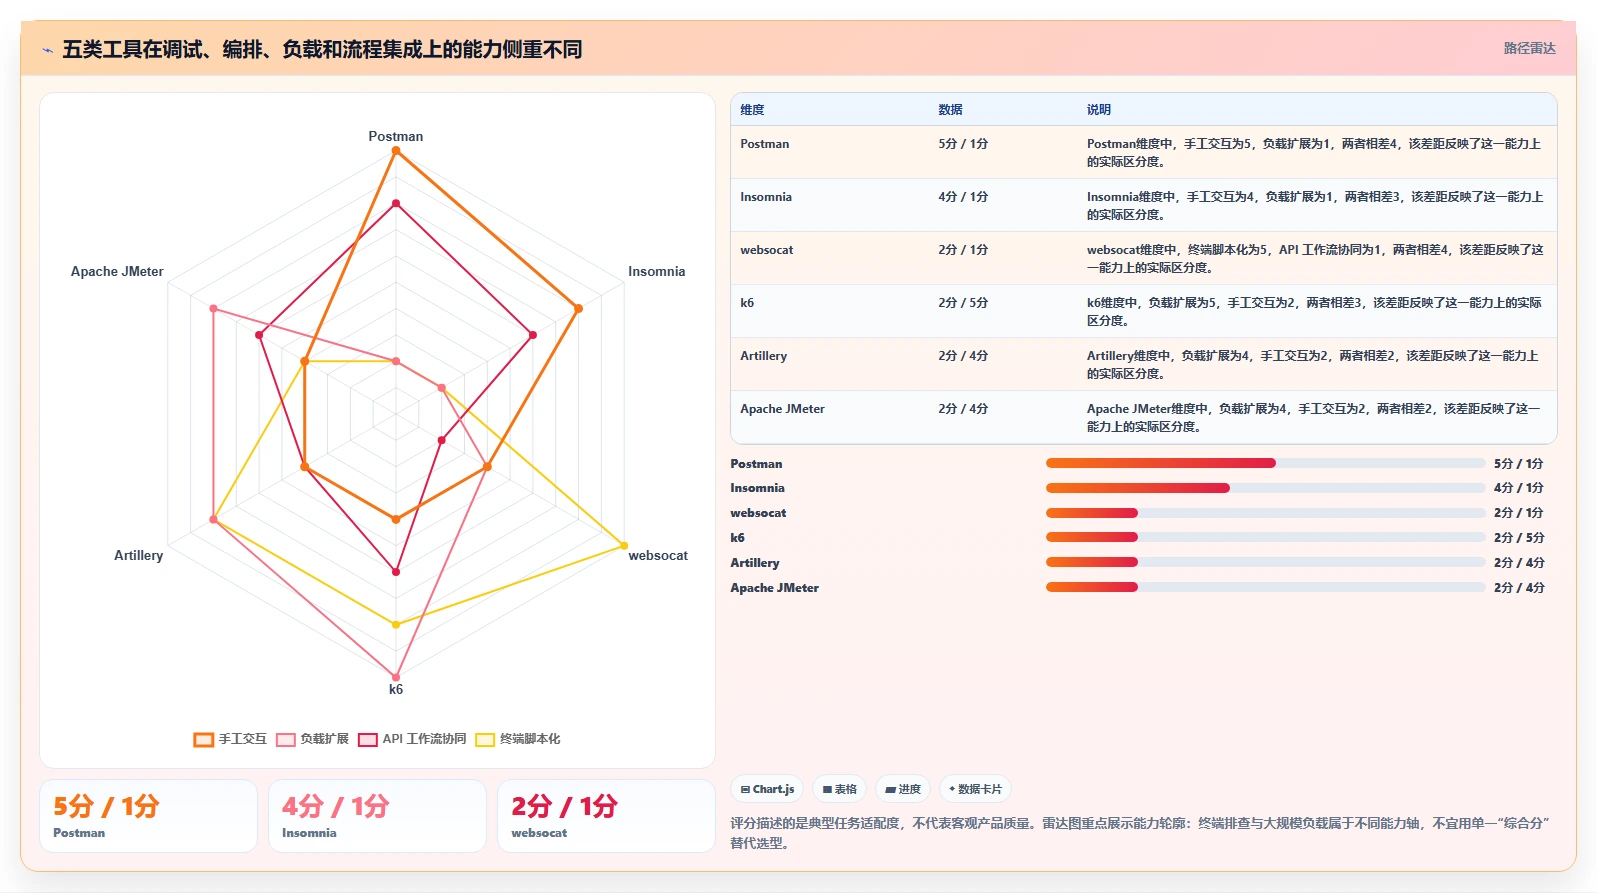Click the 5分 / 1分 value in Postman table row
1597x893 pixels.
tap(963, 144)
